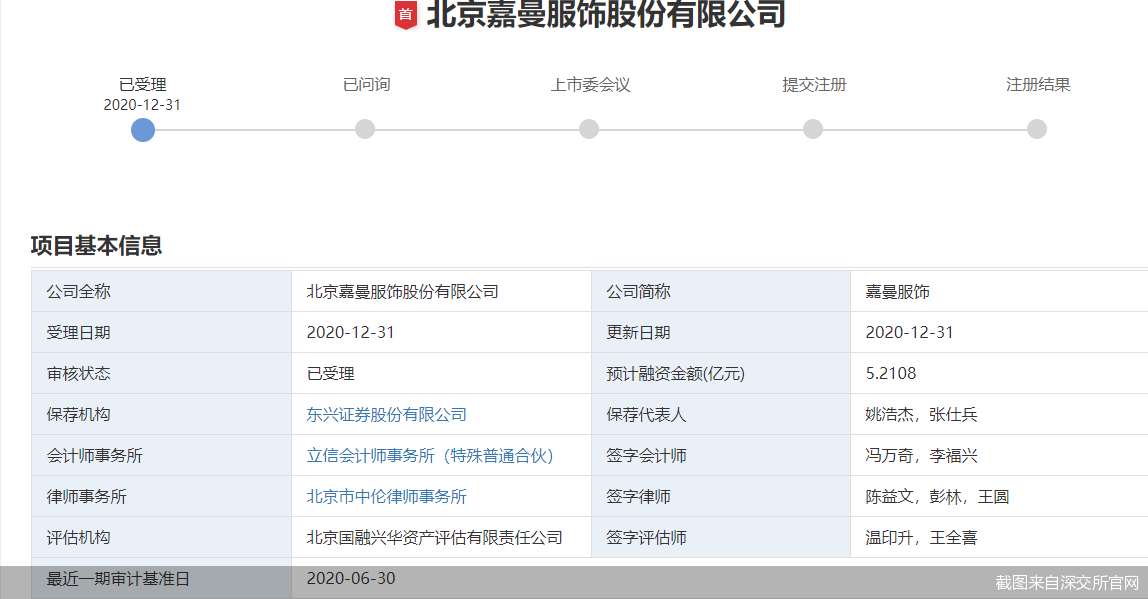This screenshot has height=599, width=1148.
Task: Click the 更新日期 value 2020-12-31
Action: point(910,332)
